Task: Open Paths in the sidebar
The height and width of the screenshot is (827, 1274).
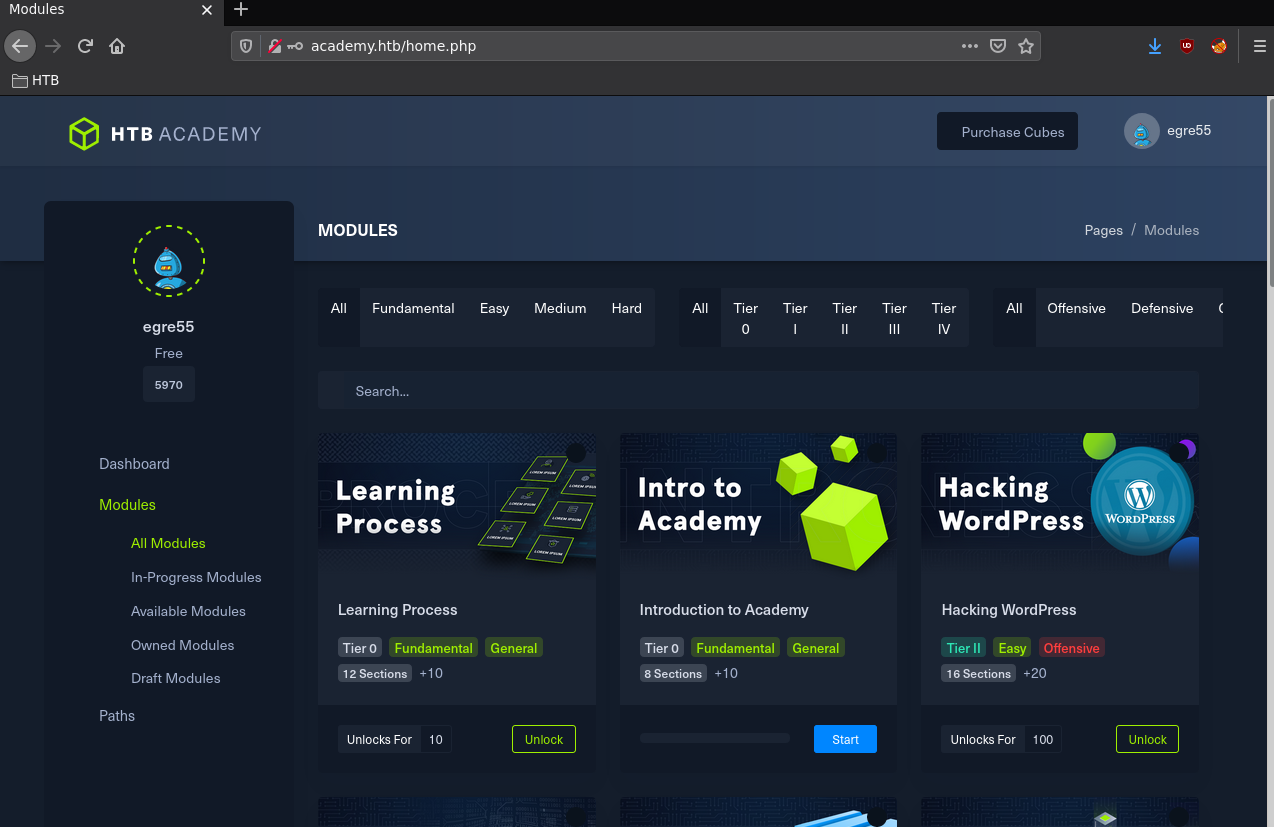Action: (117, 716)
